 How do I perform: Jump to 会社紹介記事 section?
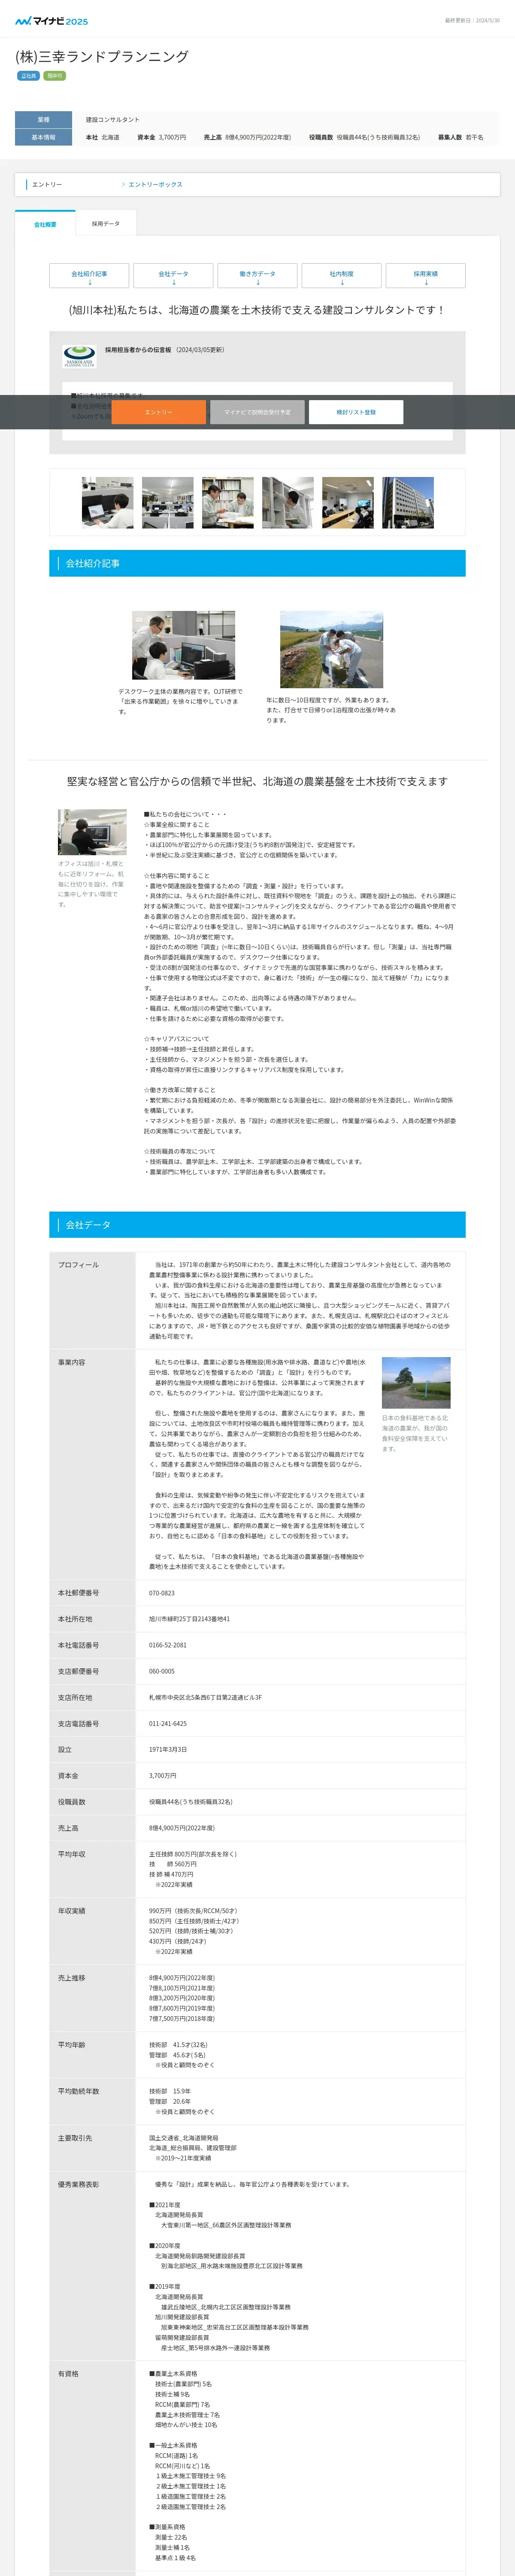click(x=89, y=276)
